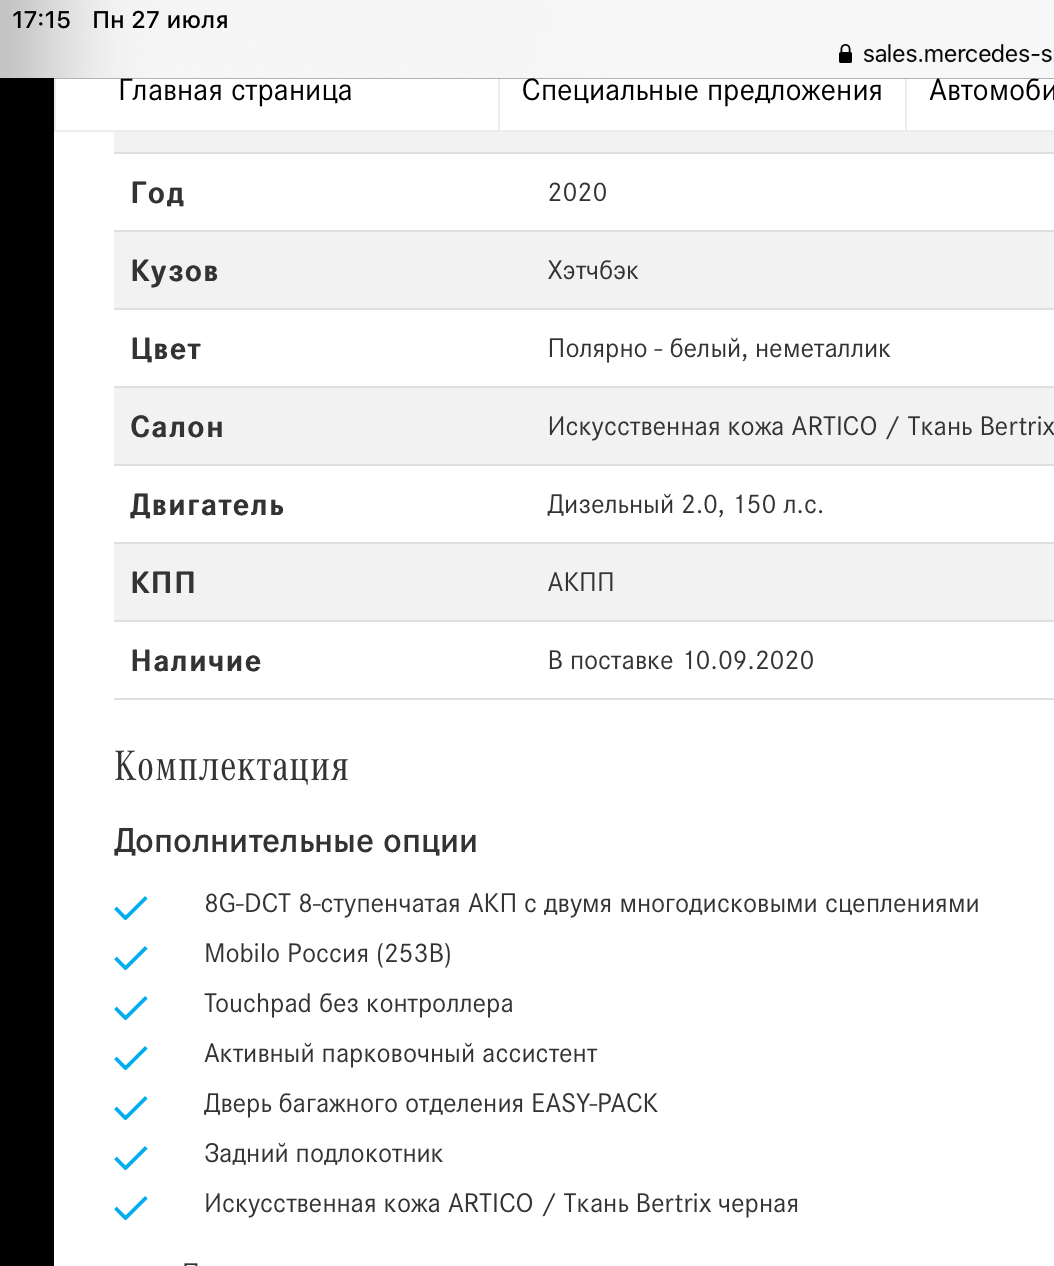Select the Кузов Хэтчбэк row
The image size is (1054, 1266).
pyautogui.click(x=584, y=270)
